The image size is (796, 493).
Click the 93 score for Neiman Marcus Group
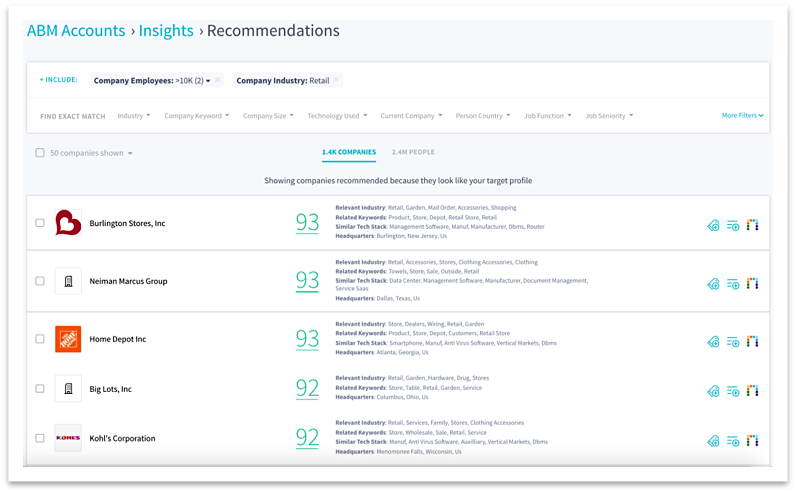pos(307,280)
